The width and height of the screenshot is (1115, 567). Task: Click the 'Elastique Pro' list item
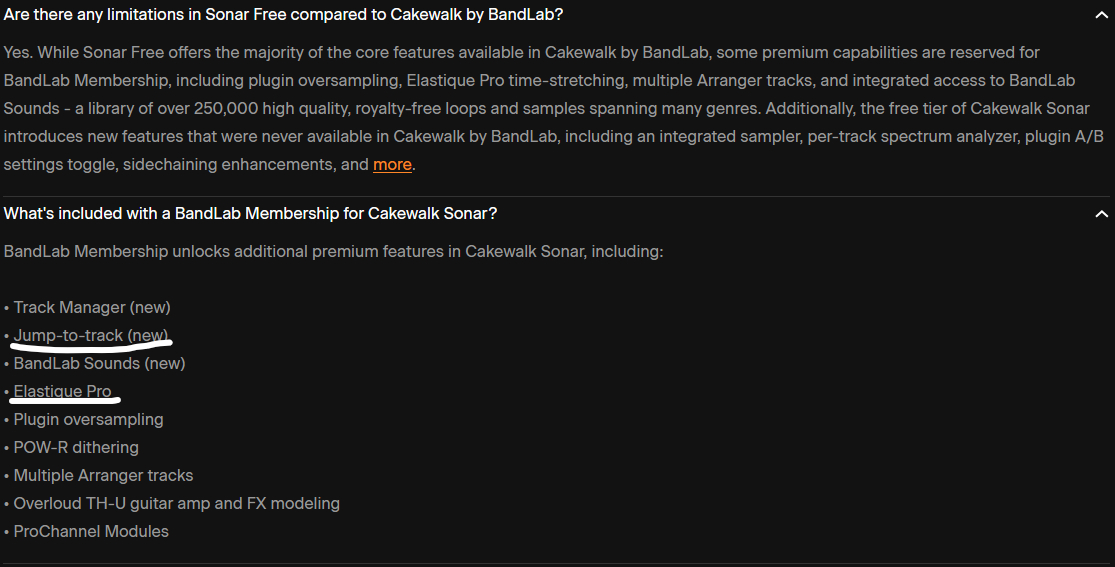[62, 391]
